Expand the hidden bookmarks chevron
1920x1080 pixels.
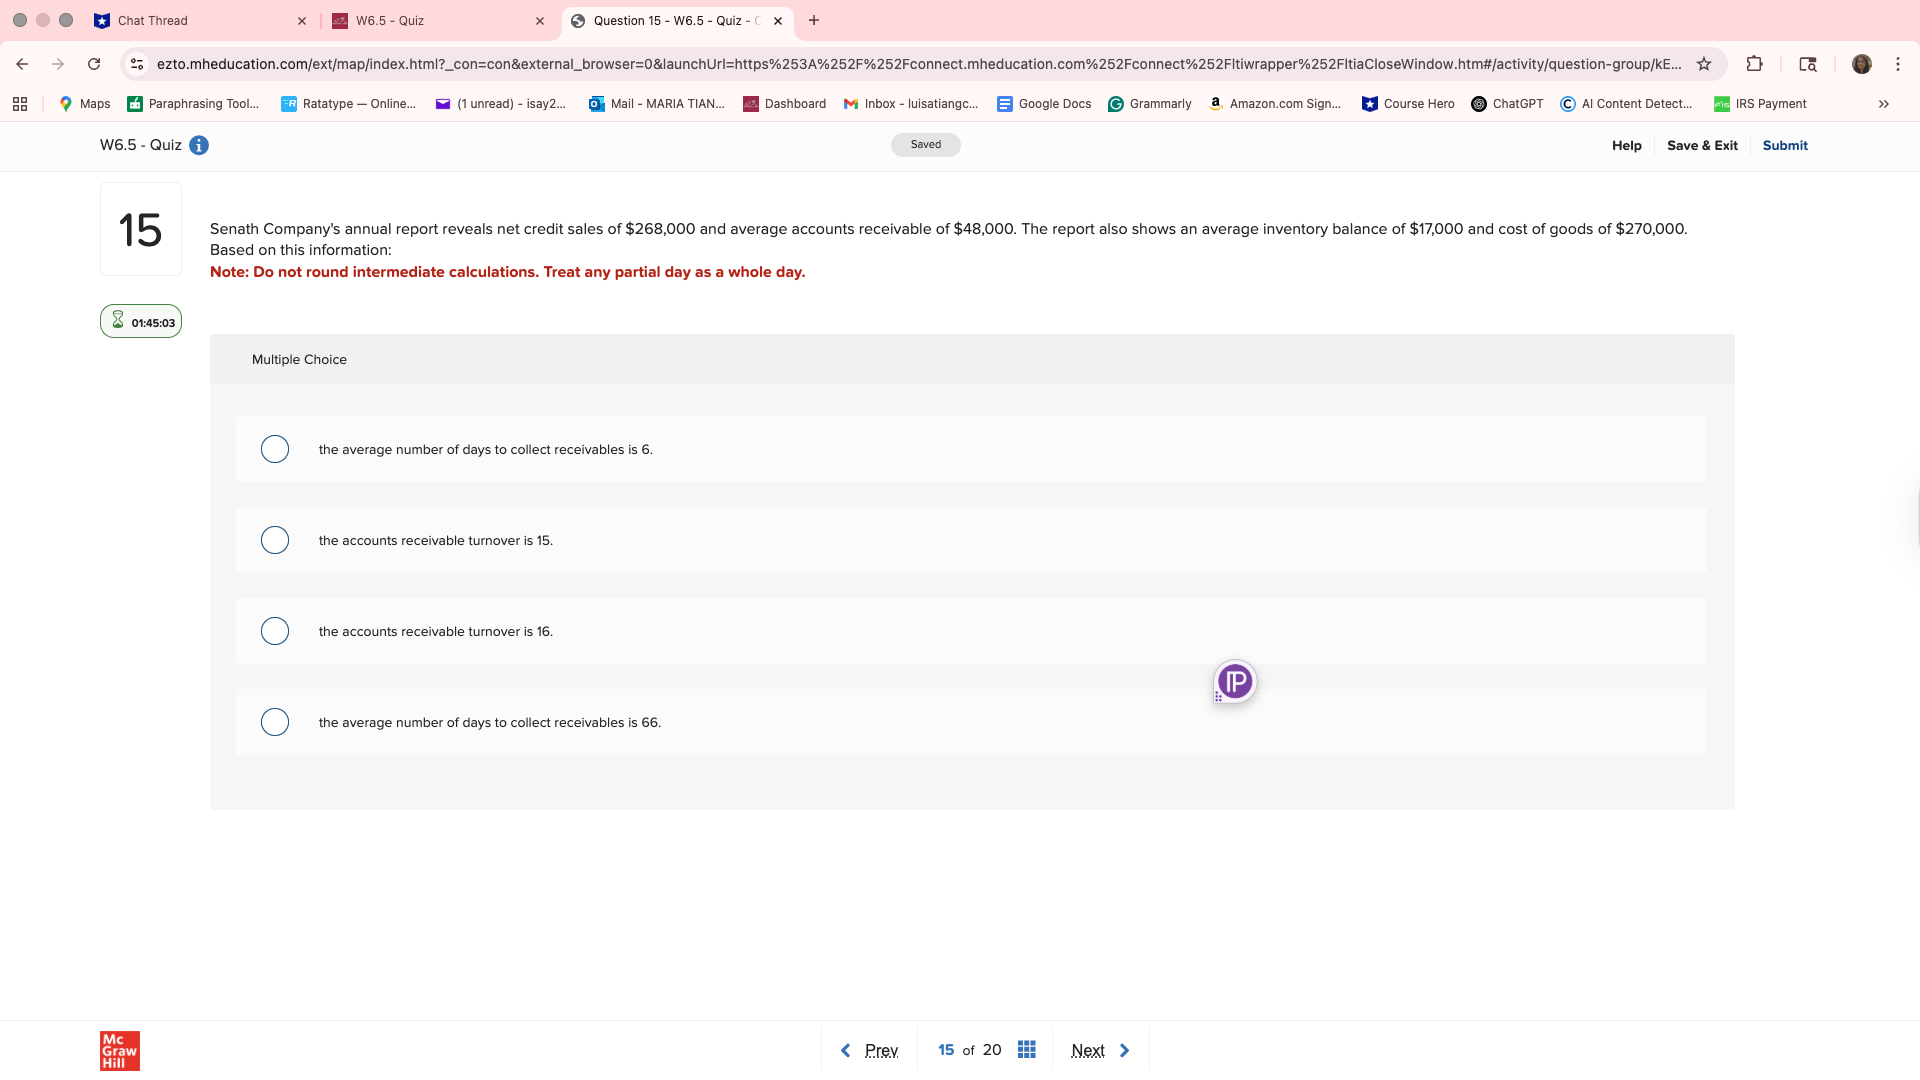tap(1883, 103)
